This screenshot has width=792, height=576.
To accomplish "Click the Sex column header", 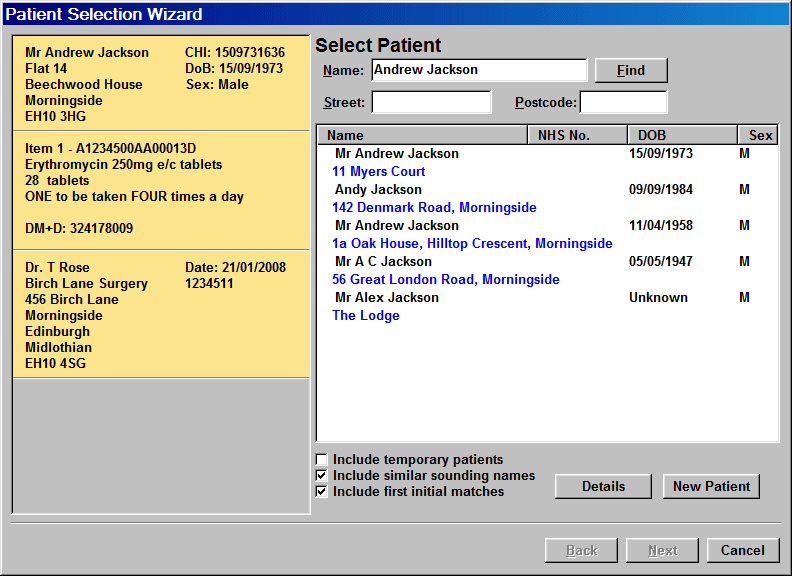I will coord(759,135).
